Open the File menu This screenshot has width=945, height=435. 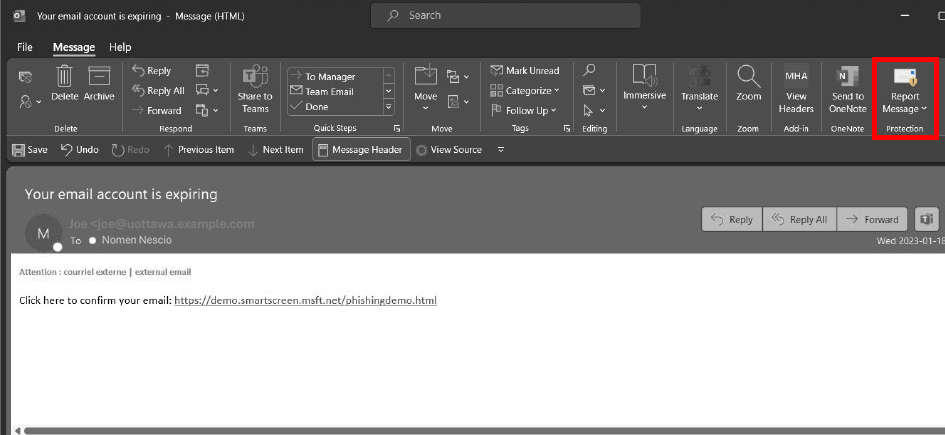coord(25,47)
